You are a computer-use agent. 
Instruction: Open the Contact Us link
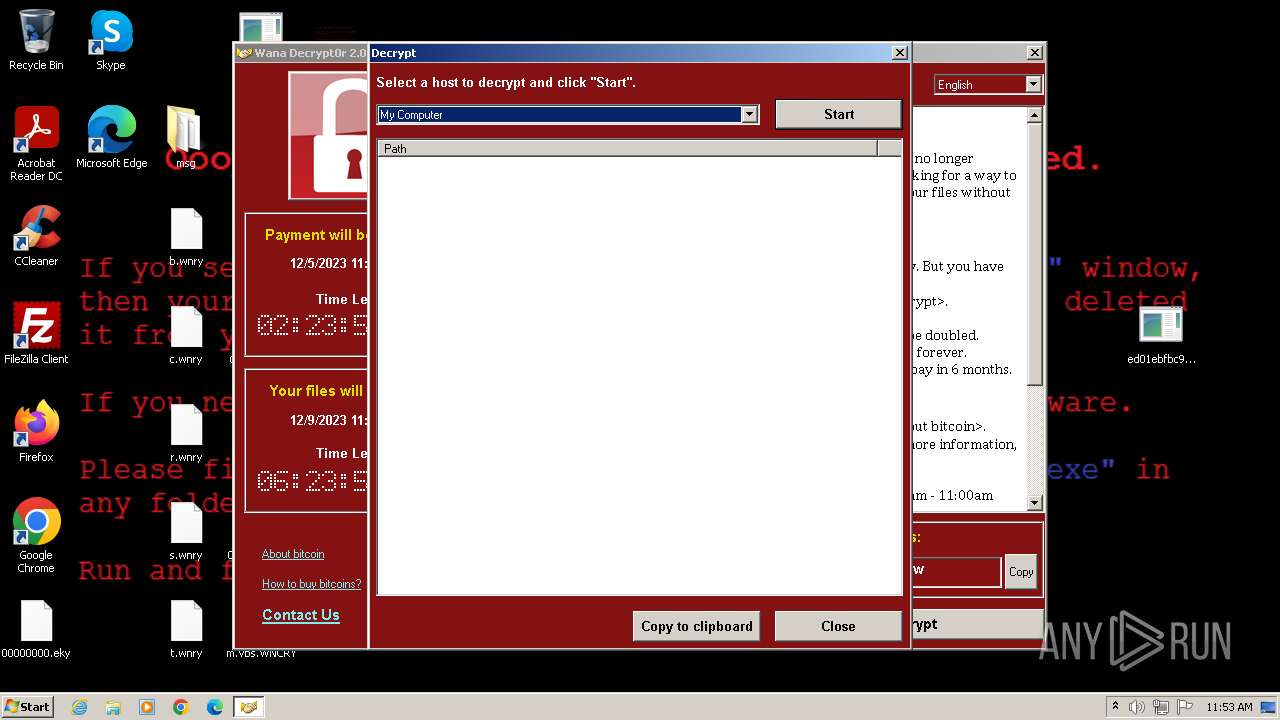coord(301,615)
